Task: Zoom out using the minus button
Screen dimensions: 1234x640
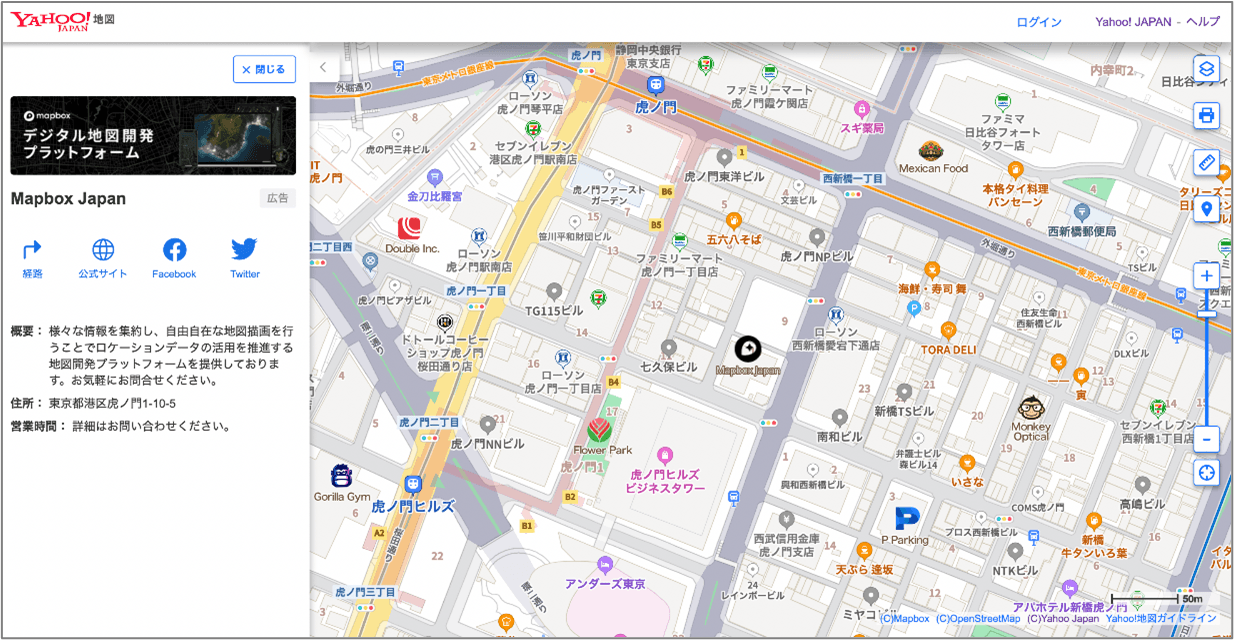Action: [x=1206, y=438]
